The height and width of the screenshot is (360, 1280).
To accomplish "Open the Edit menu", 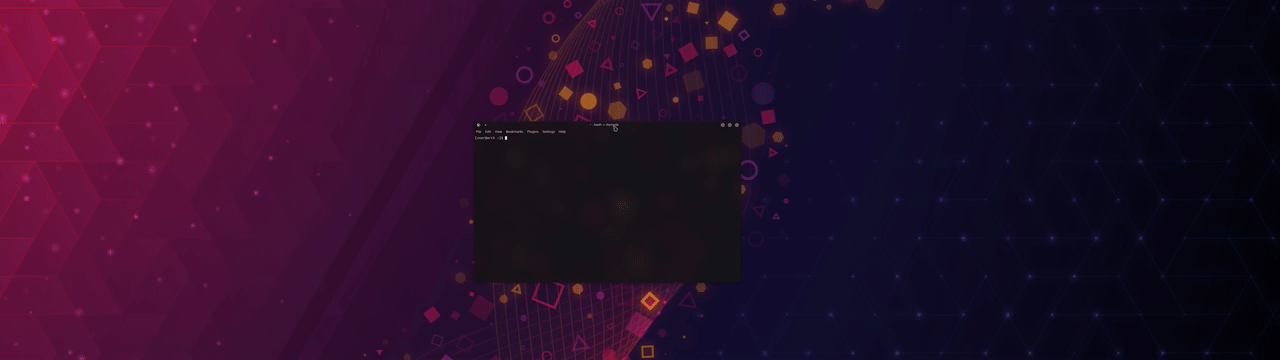I will (x=488, y=132).
